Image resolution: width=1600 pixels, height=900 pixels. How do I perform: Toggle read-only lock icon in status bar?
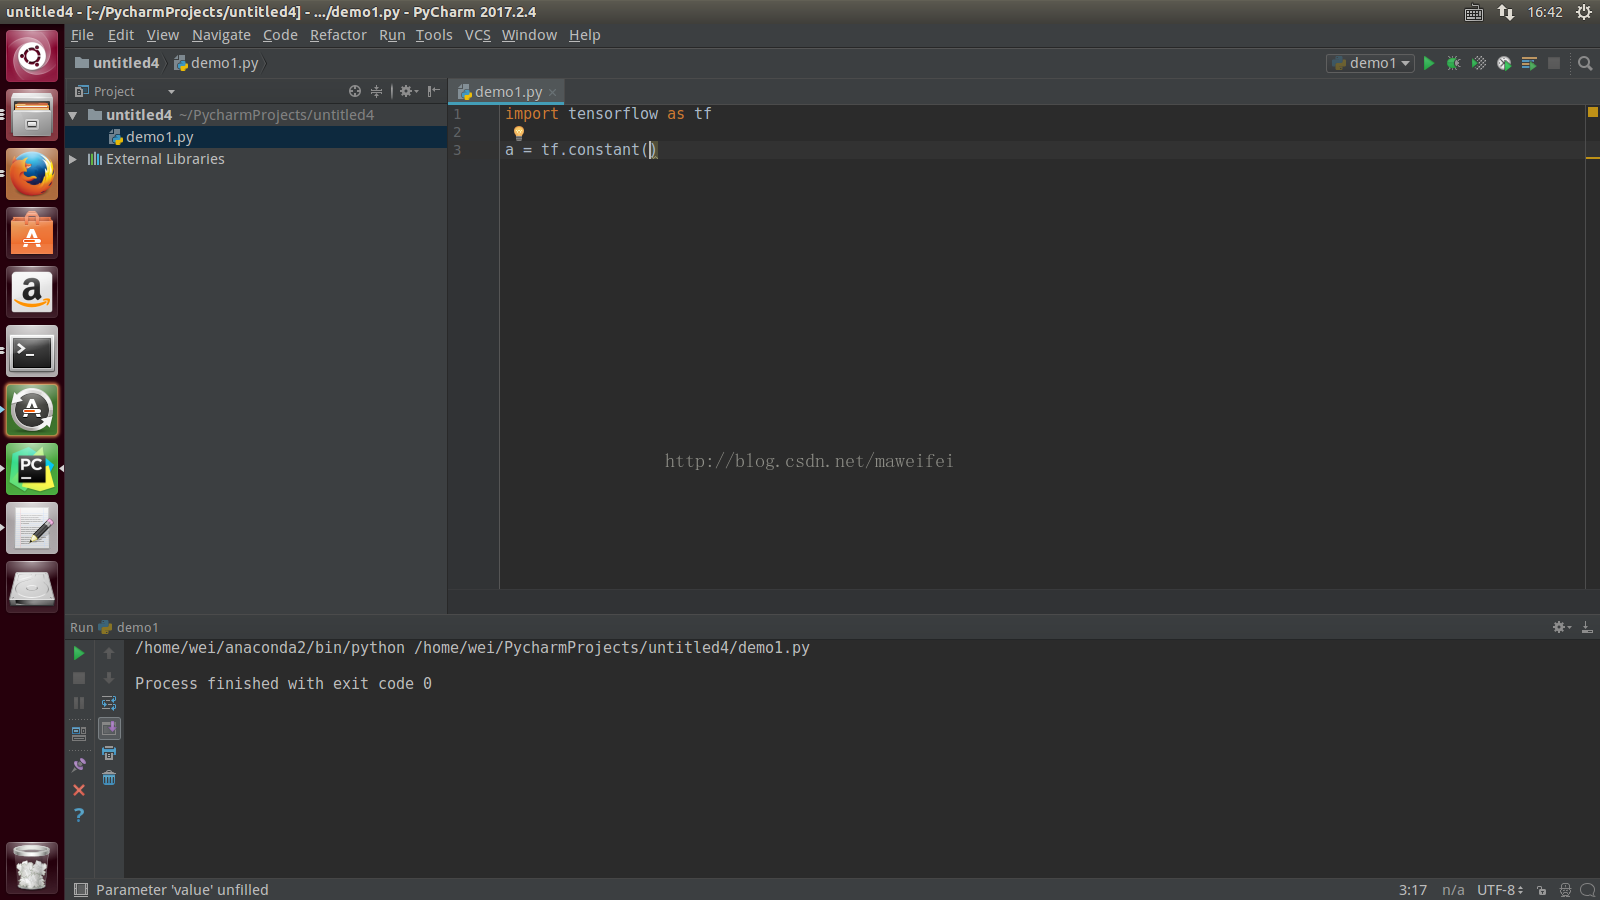pyautogui.click(x=1542, y=890)
